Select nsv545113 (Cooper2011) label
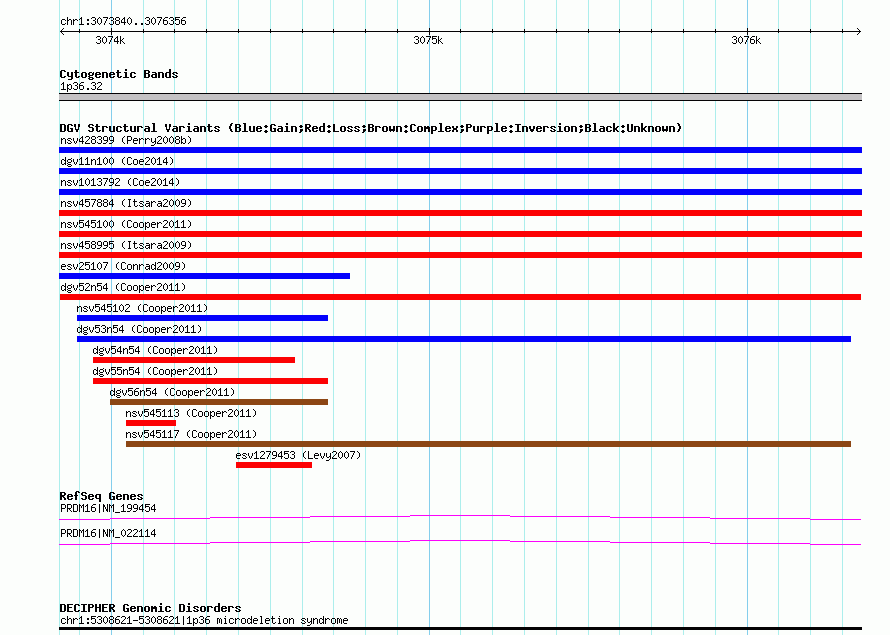The image size is (890, 635). click(191, 413)
